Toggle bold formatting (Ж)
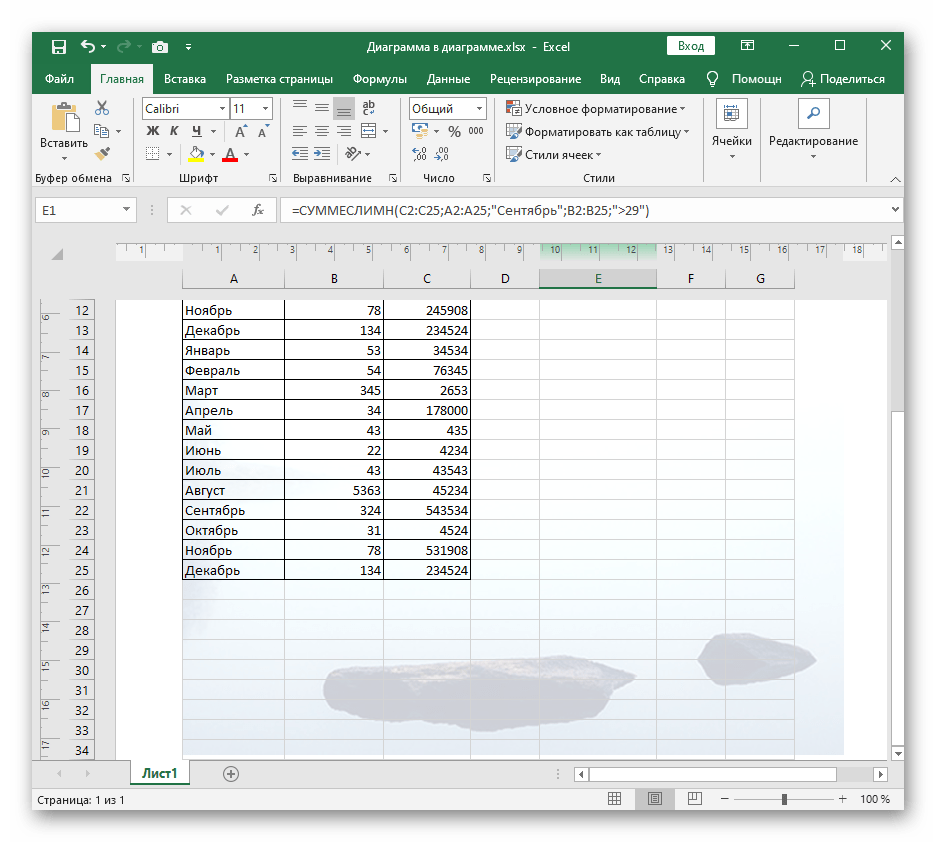The width and height of the screenshot is (936, 842). pyautogui.click(x=153, y=131)
